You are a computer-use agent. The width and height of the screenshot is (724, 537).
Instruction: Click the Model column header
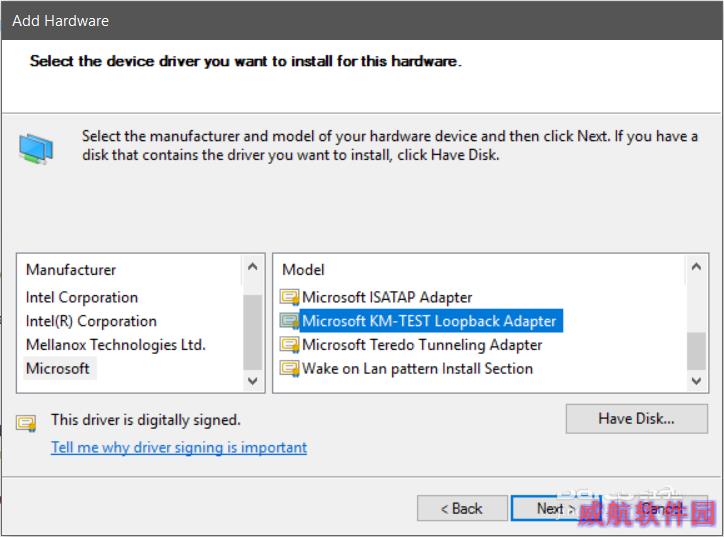click(x=303, y=270)
